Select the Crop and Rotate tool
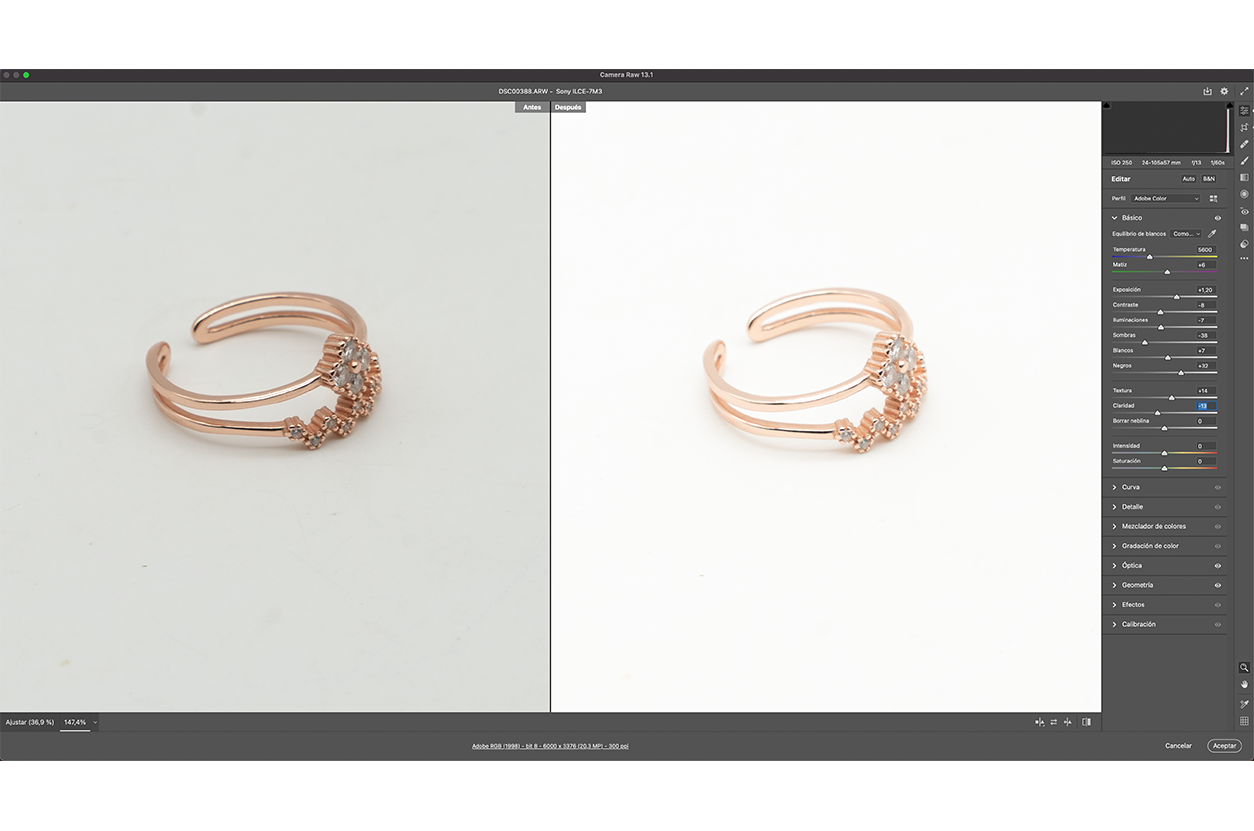The width and height of the screenshot is (1254, 831). click(x=1244, y=127)
